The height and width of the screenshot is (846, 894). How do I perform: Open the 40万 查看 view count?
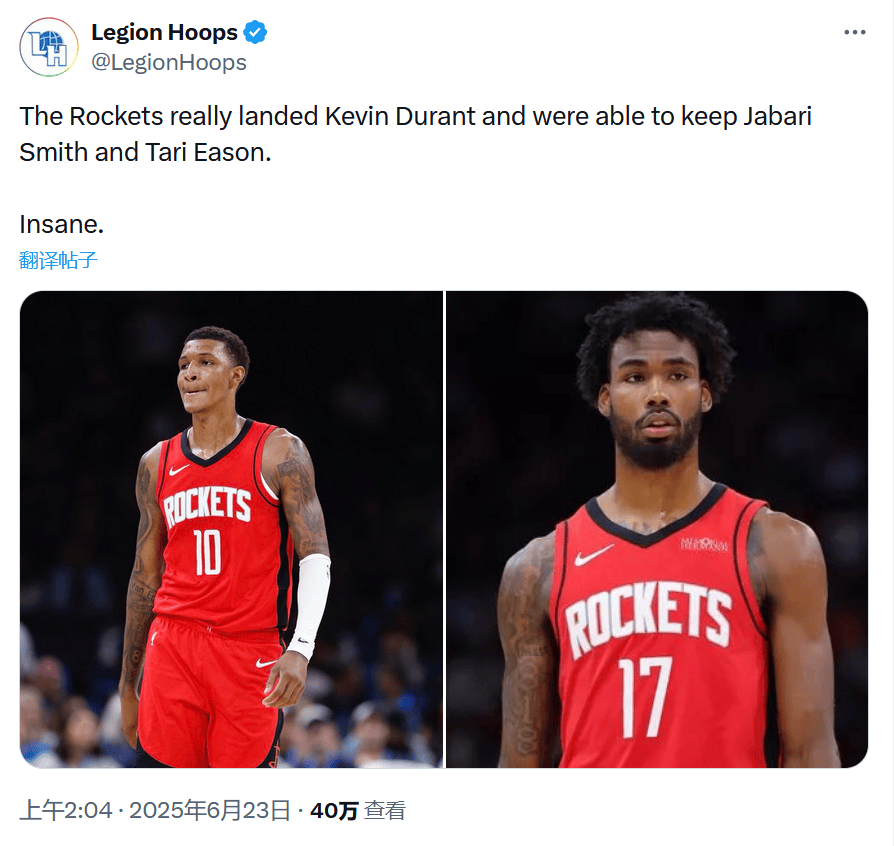coord(357,810)
